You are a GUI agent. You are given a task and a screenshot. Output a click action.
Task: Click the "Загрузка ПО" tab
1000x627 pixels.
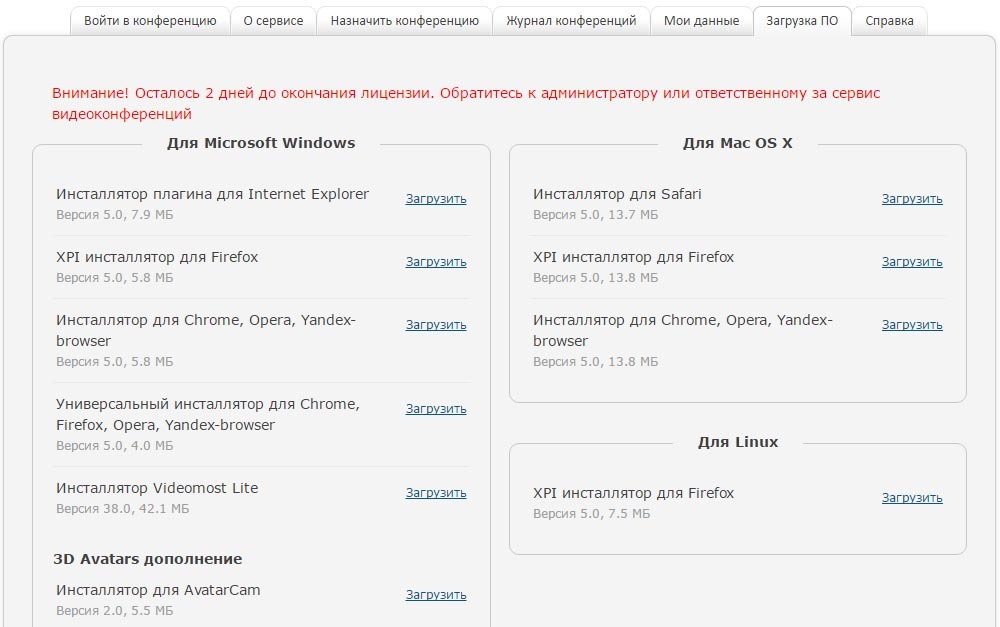[x=802, y=21]
